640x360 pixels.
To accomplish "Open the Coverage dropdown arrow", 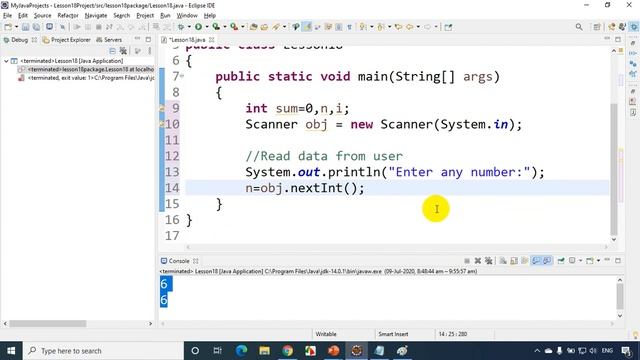I will pos(224,27).
